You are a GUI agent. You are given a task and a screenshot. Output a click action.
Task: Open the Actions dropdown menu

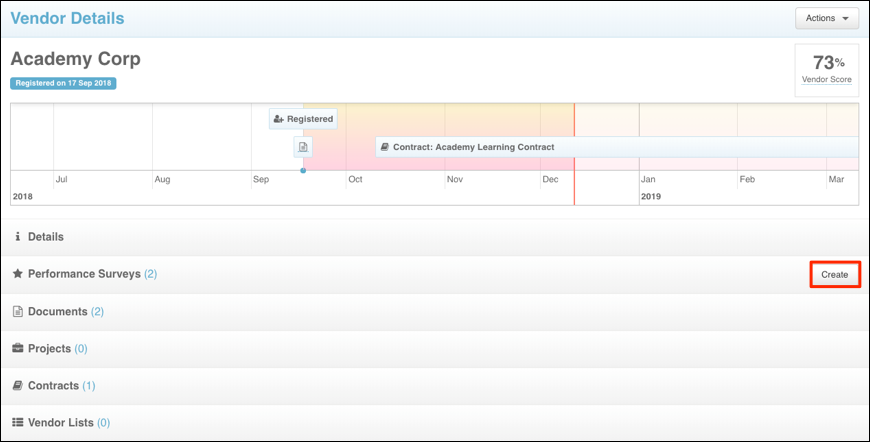click(x=826, y=18)
